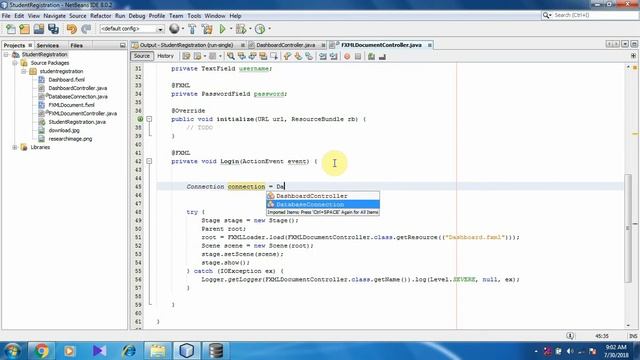Click the Previous Bookmark editor icon
Image resolution: width=640 pixels, height=360 pixels.
[287, 56]
